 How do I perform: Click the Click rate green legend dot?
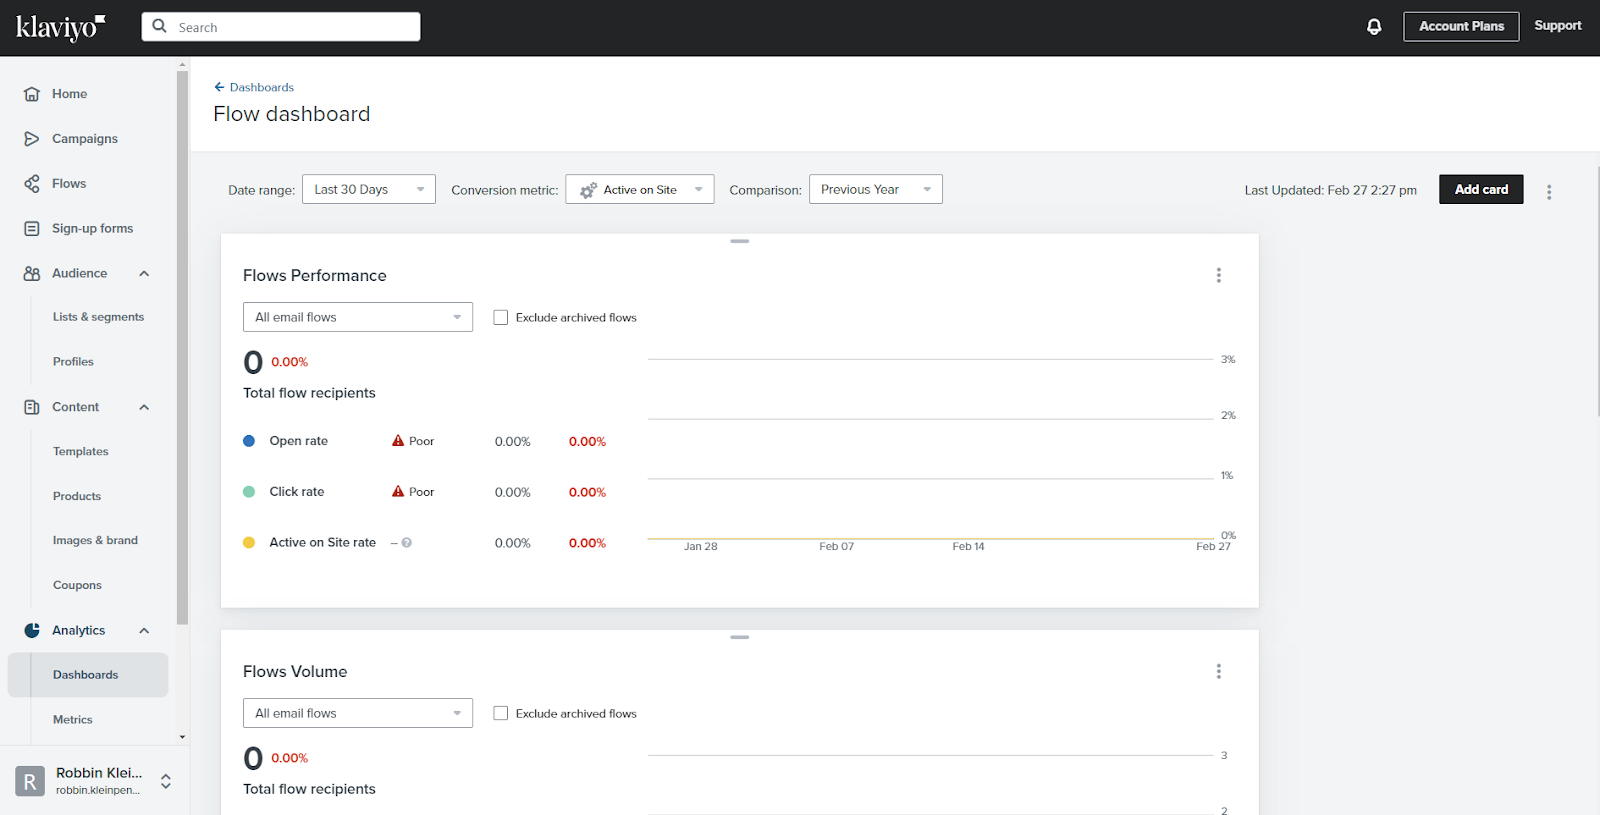tap(249, 492)
